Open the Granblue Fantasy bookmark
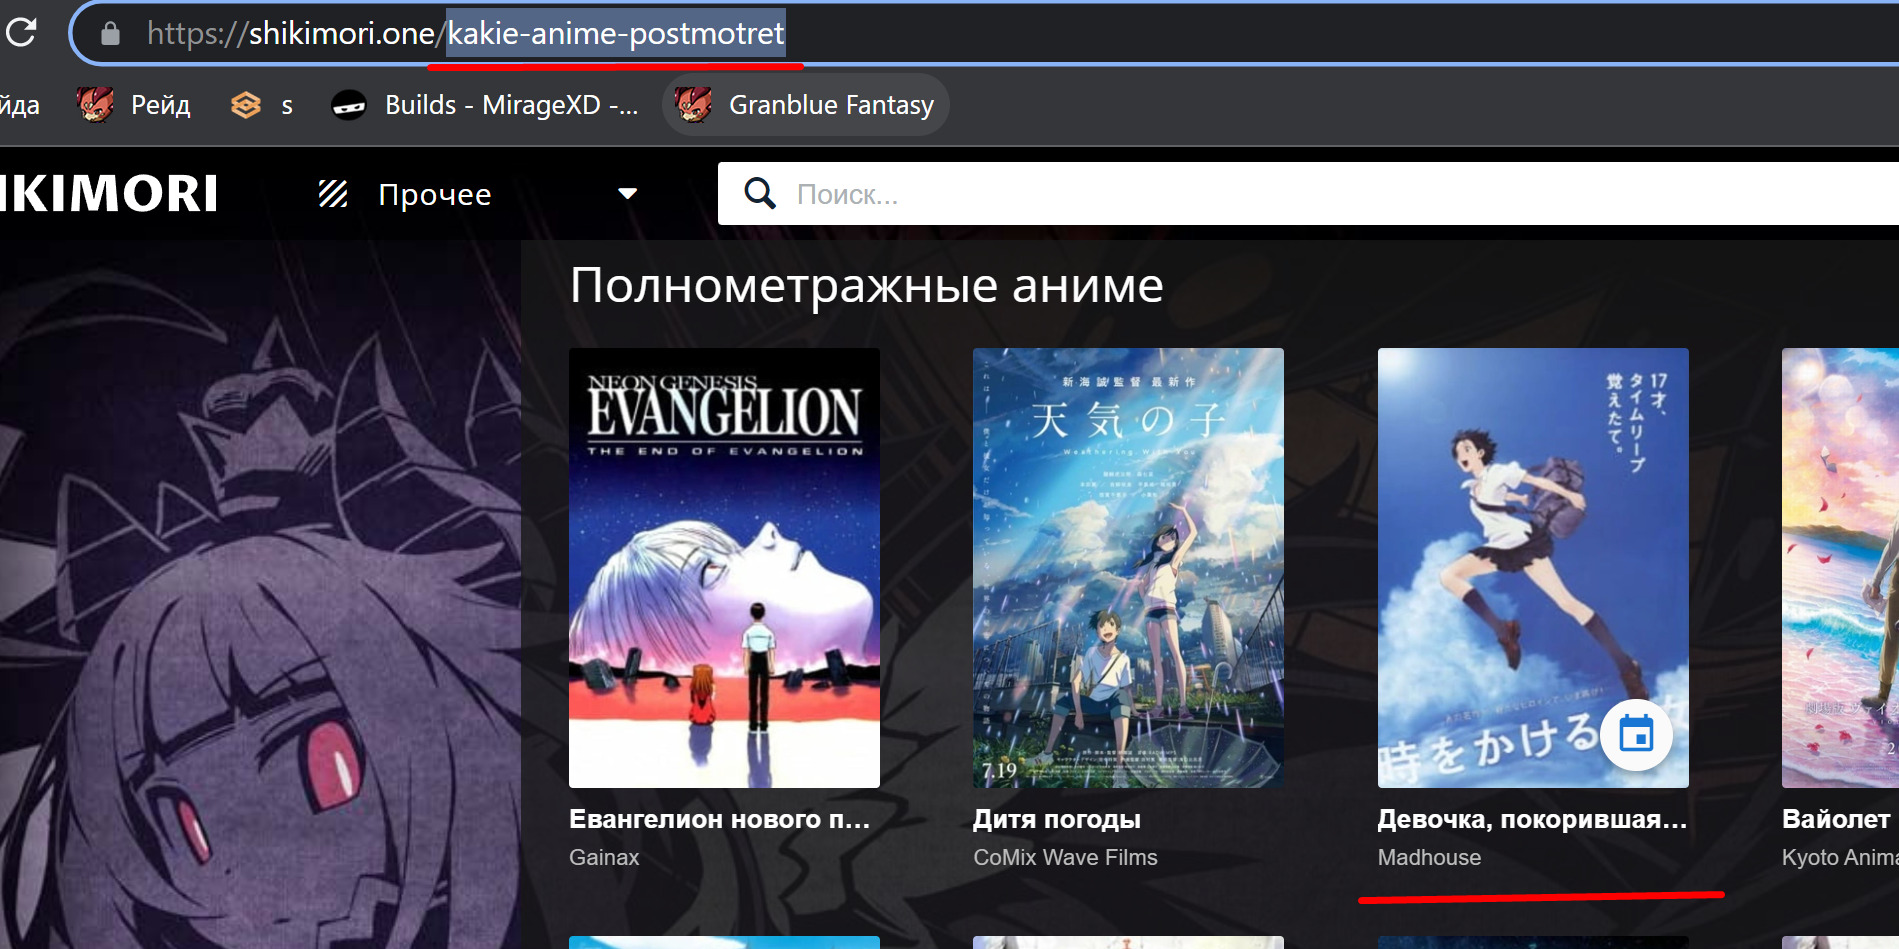 805,105
